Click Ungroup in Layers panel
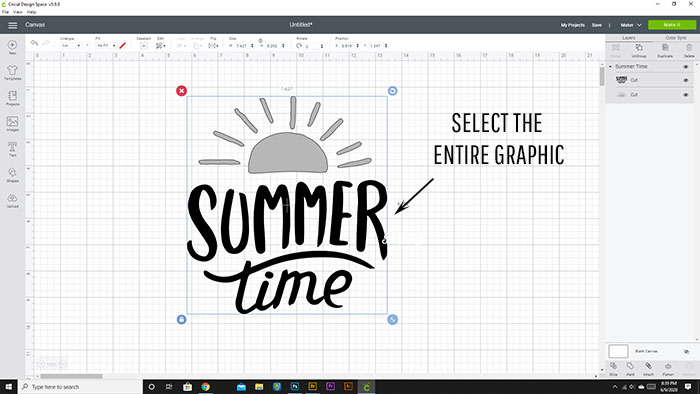Image resolution: width=700 pixels, height=394 pixels. point(639,50)
